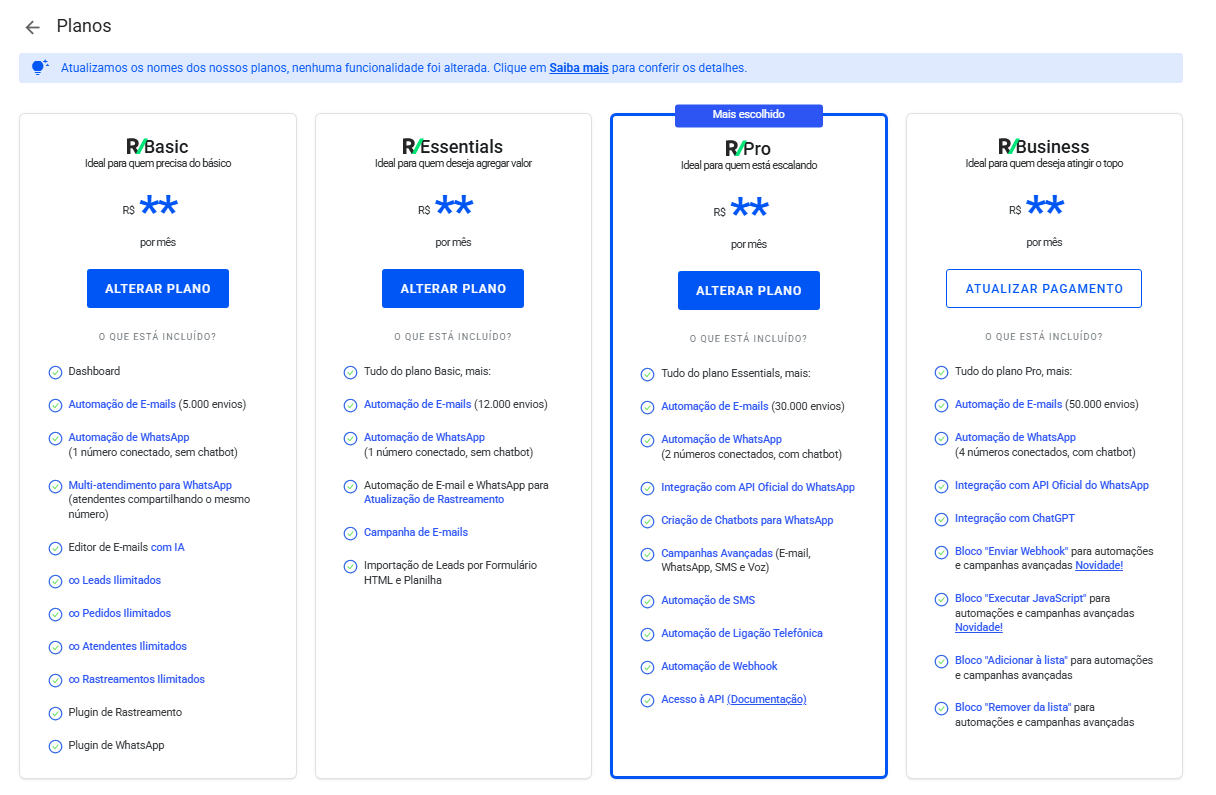Click the check icon next to Integração com ChatGPT
Viewport: 1216px width, 795px height.
(941, 519)
